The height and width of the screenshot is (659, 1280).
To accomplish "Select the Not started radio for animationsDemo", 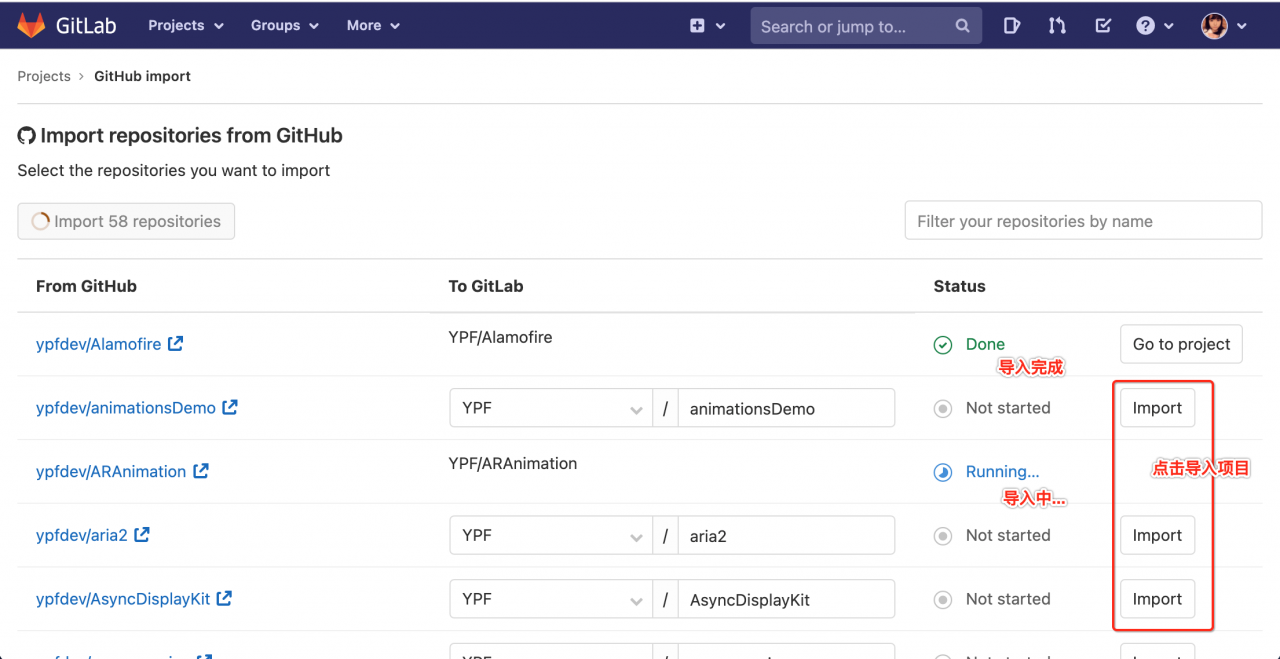I will coord(942,408).
